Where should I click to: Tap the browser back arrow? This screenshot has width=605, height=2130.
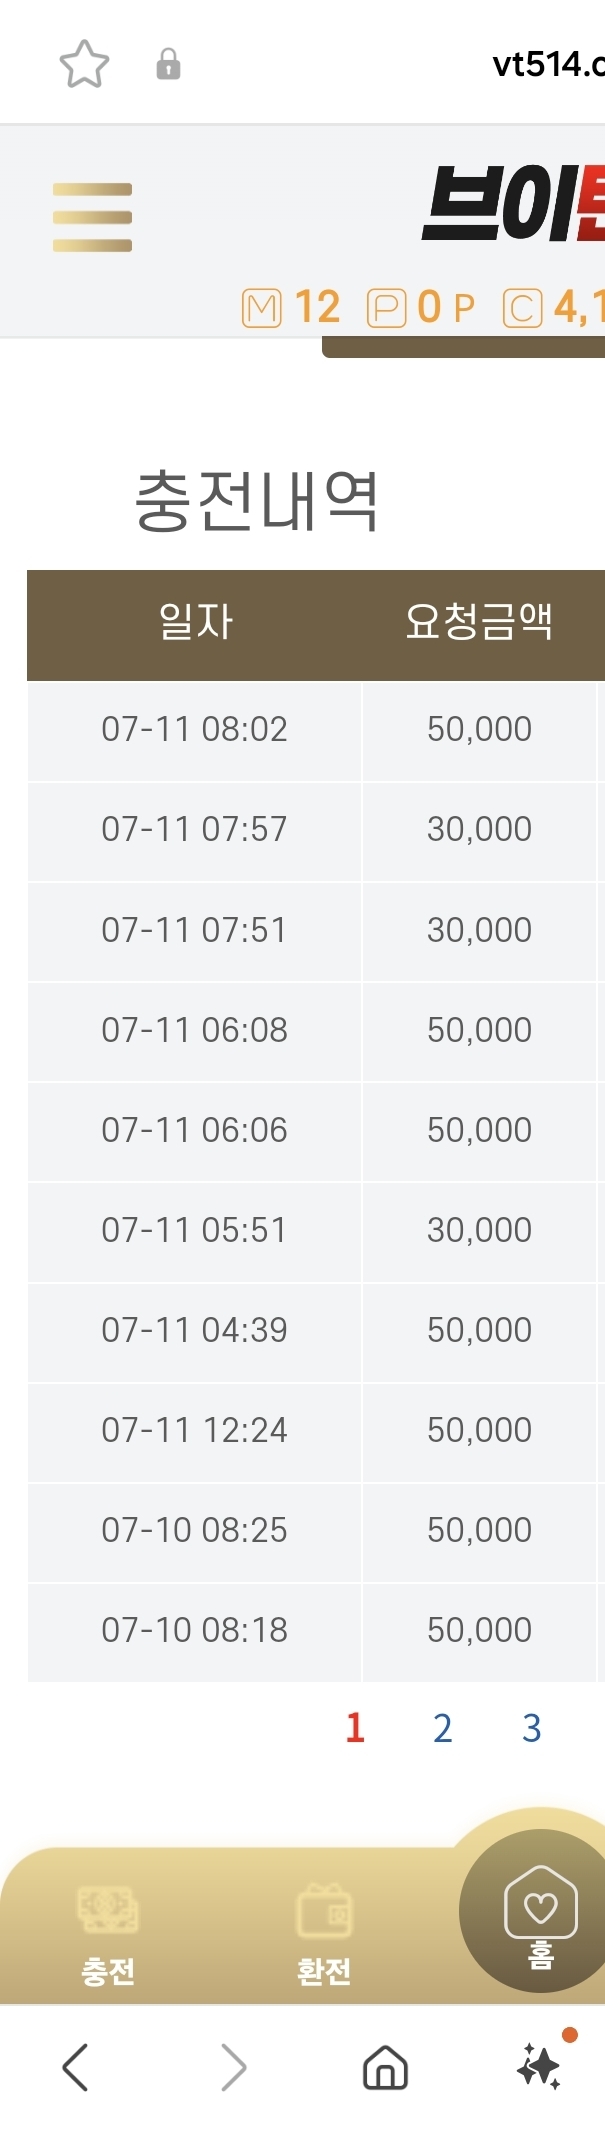[75, 2067]
